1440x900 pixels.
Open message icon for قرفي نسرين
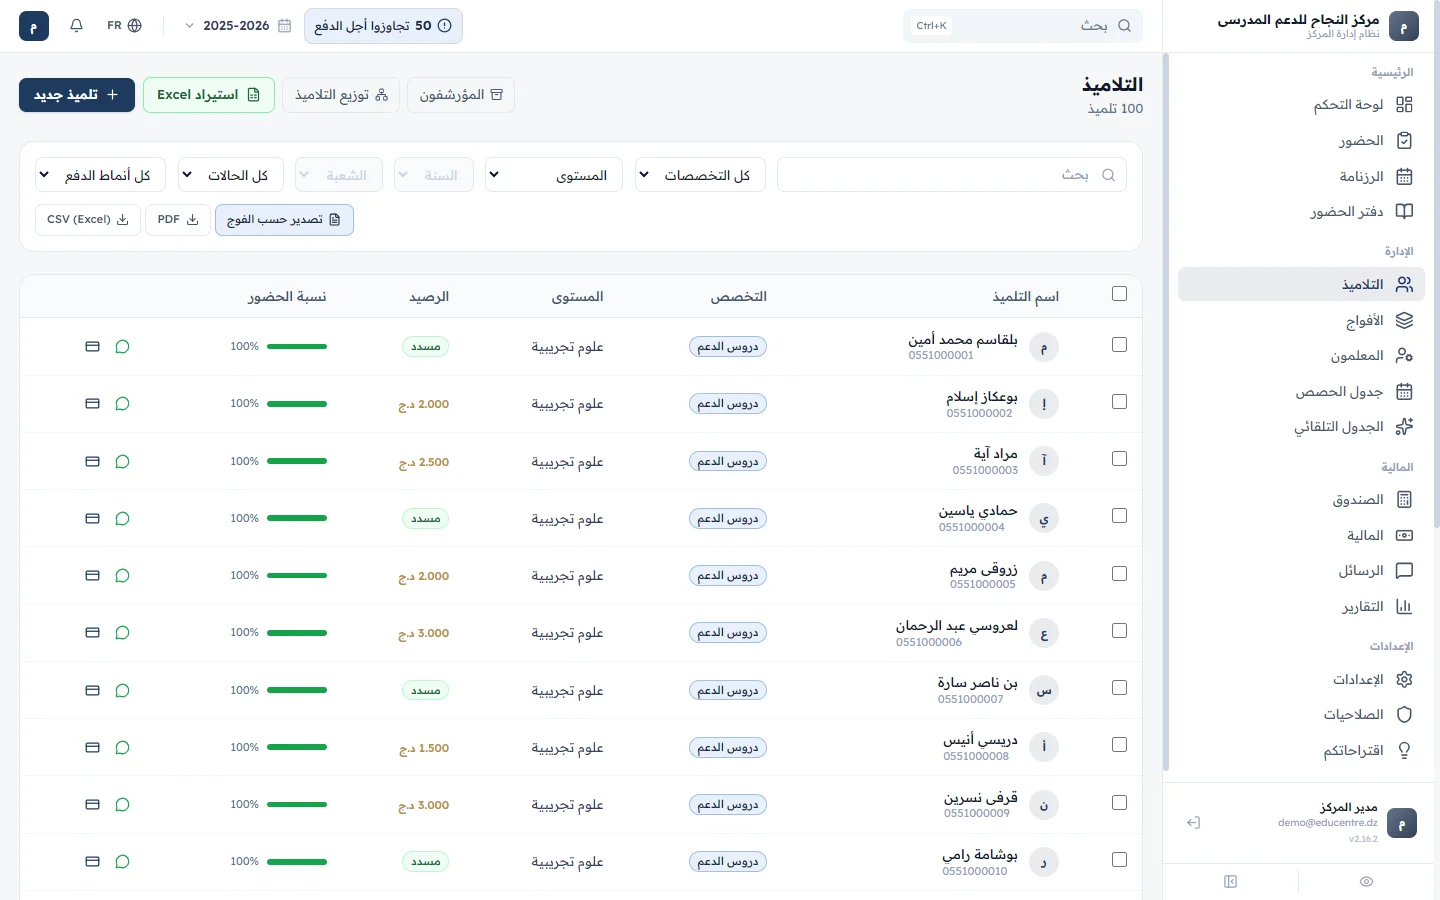[122, 805]
